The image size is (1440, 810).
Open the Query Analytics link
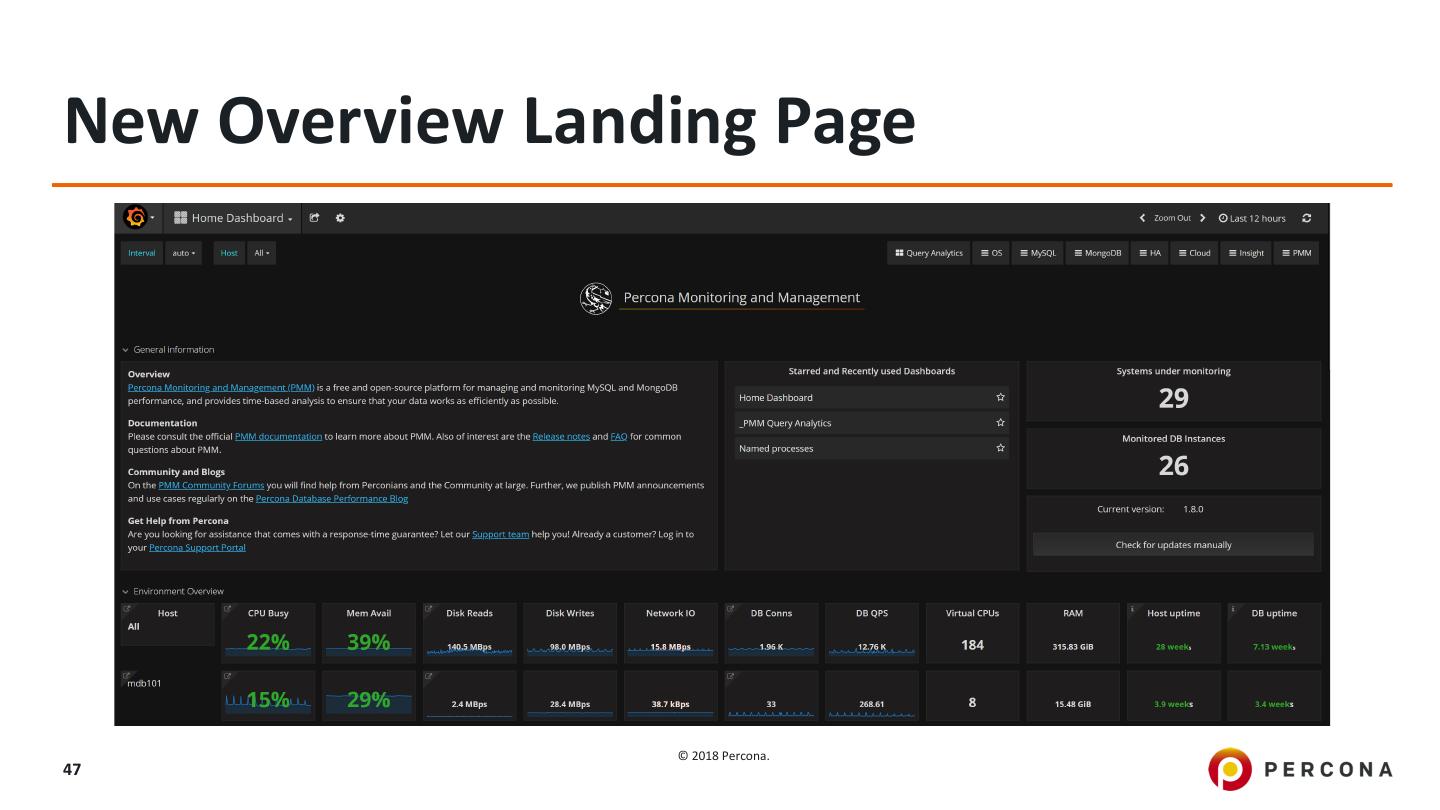[x=928, y=253]
